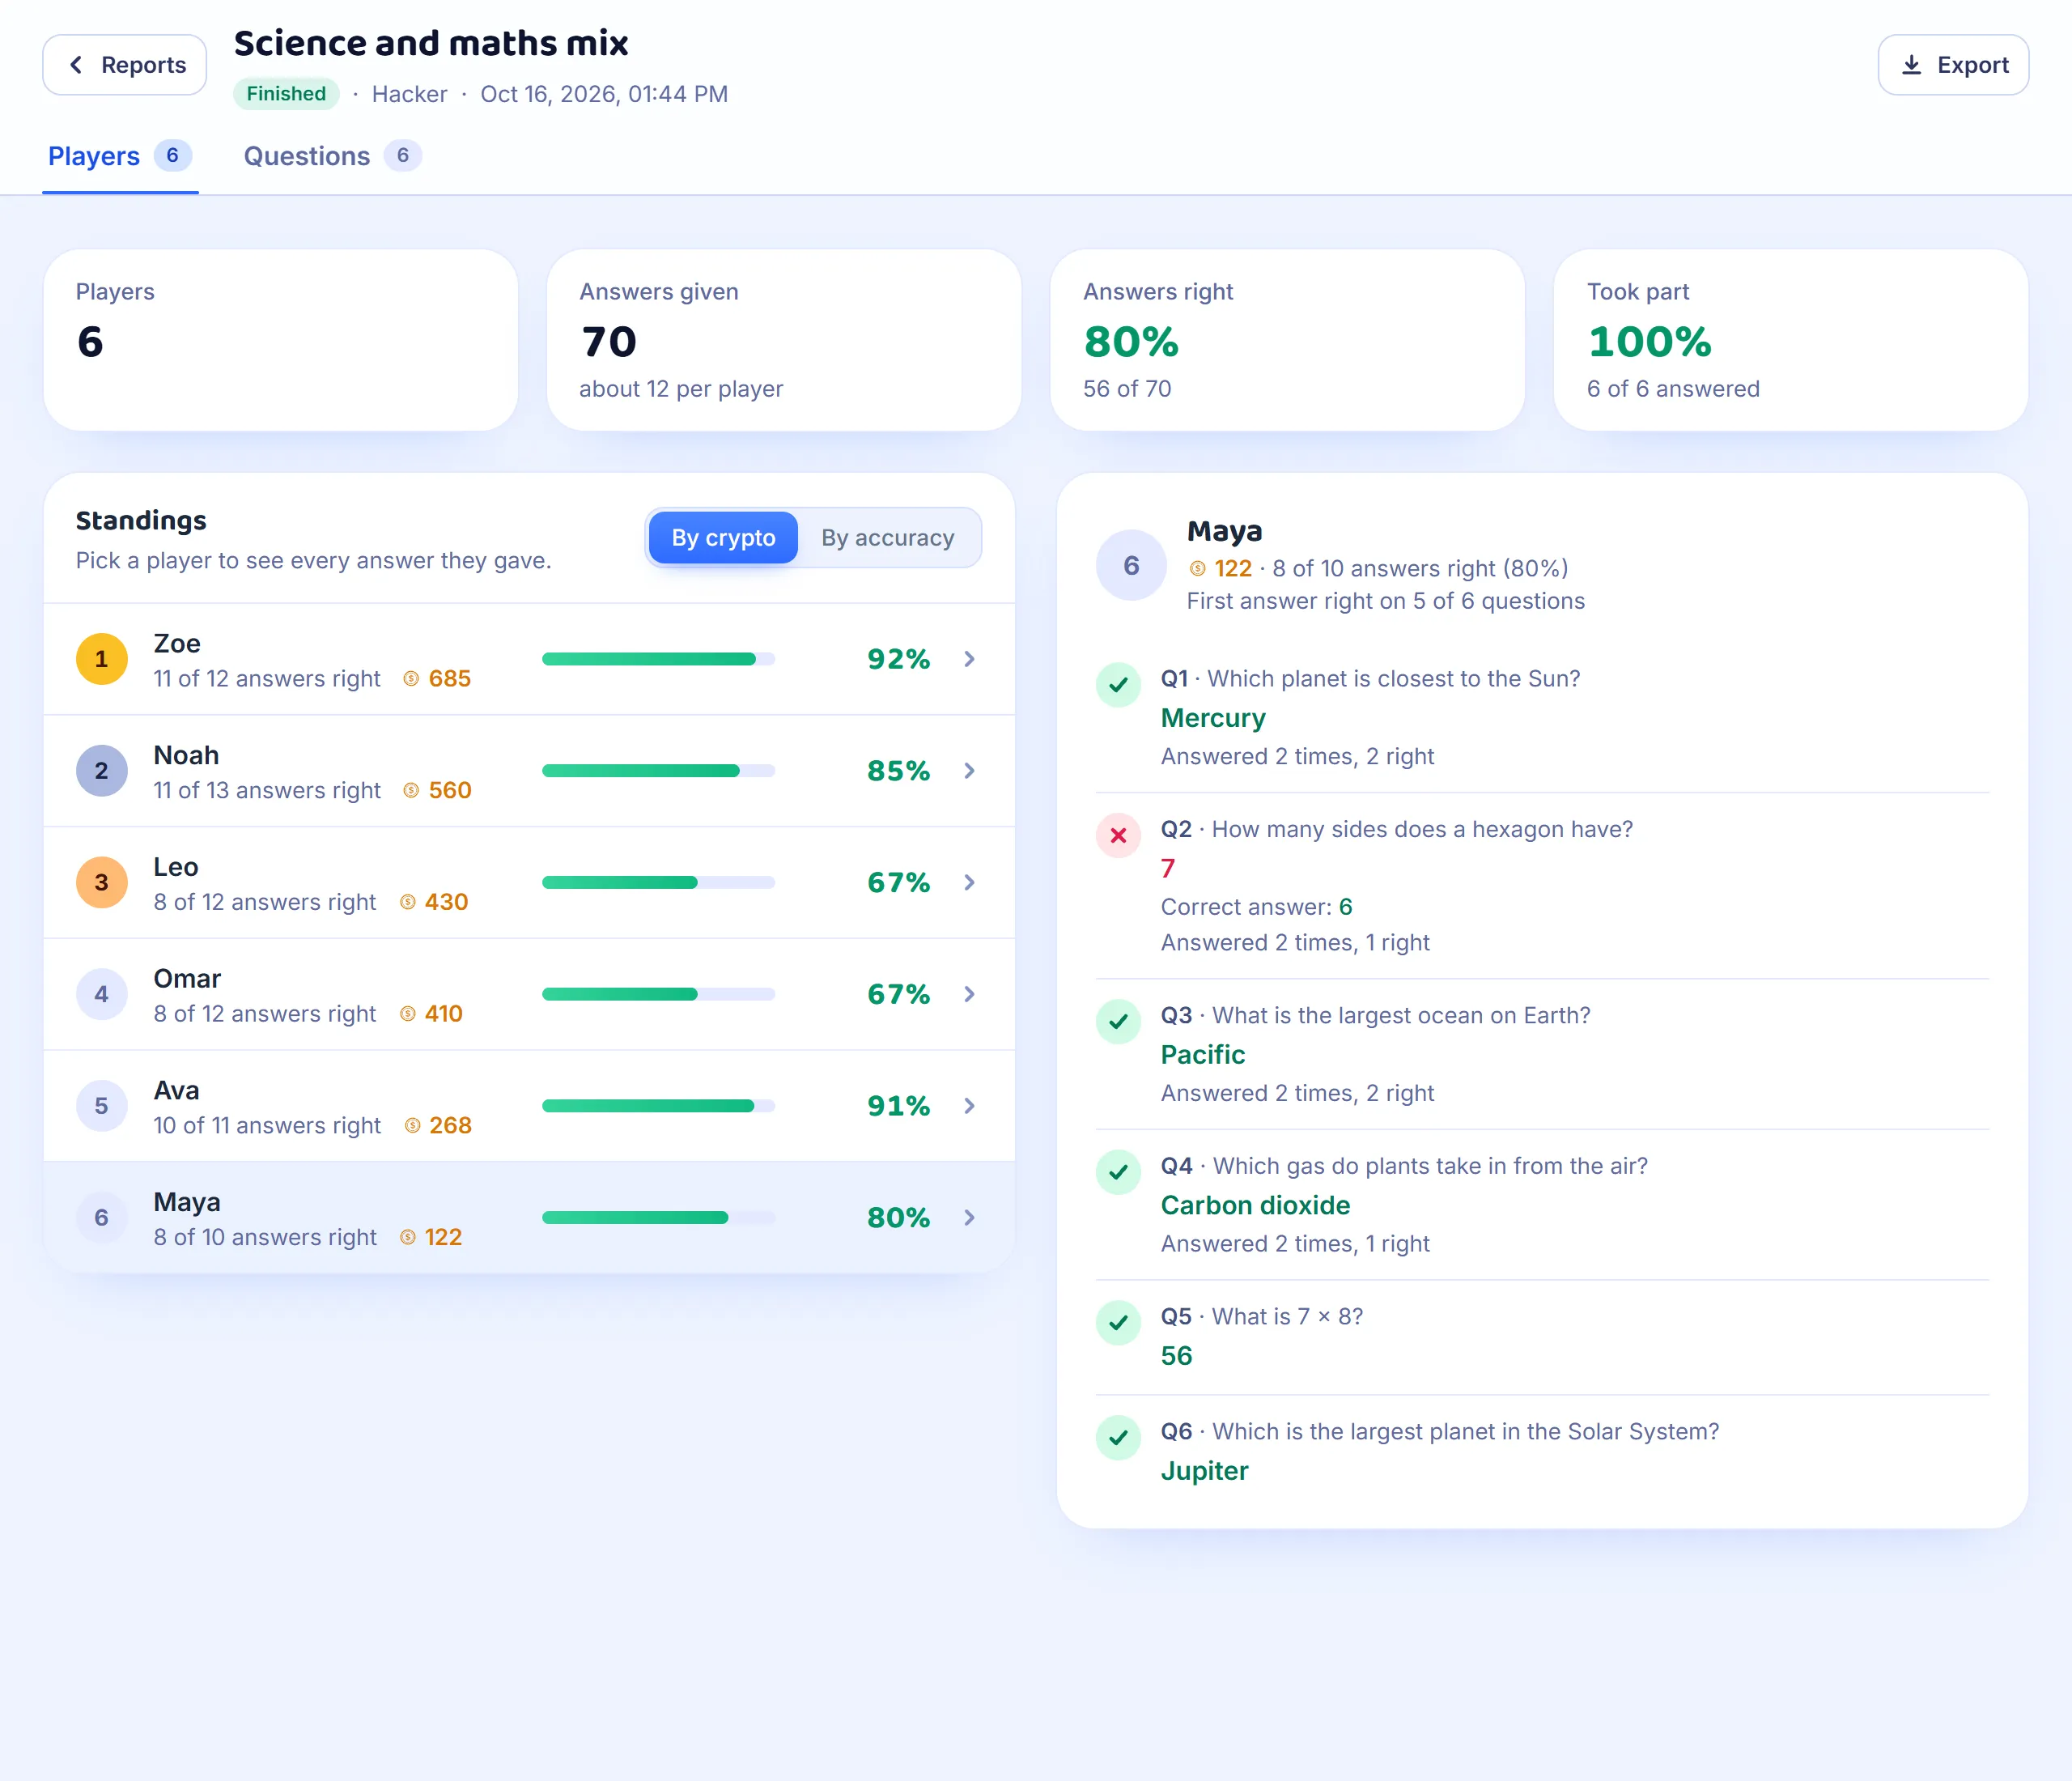
Task: Expand Ava's row chevron
Action: [969, 1106]
